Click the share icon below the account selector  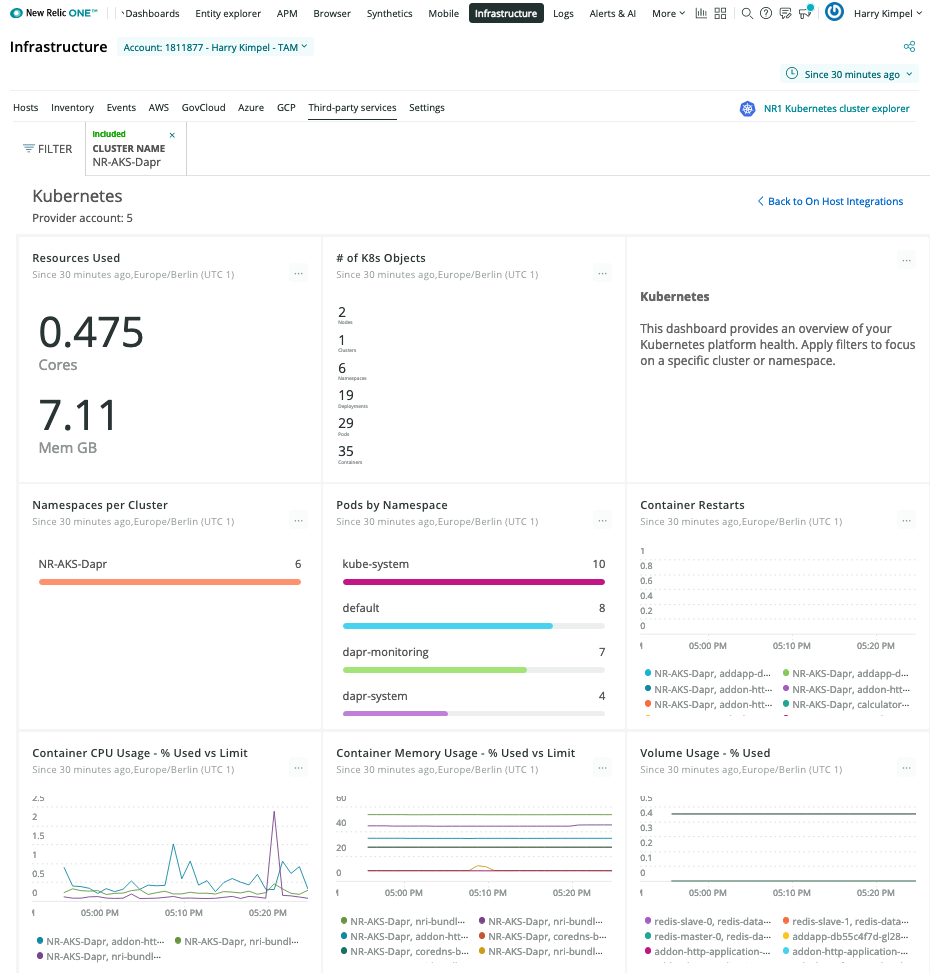coord(909,46)
